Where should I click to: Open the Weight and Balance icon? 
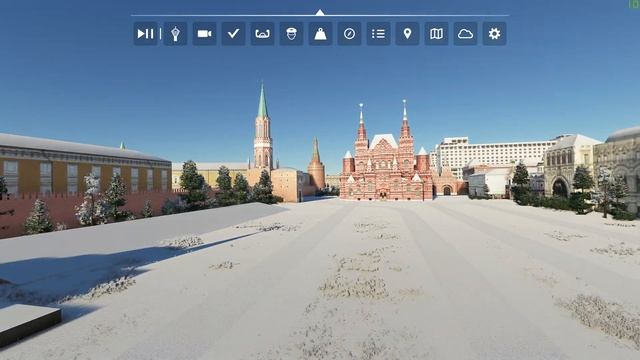coord(320,33)
